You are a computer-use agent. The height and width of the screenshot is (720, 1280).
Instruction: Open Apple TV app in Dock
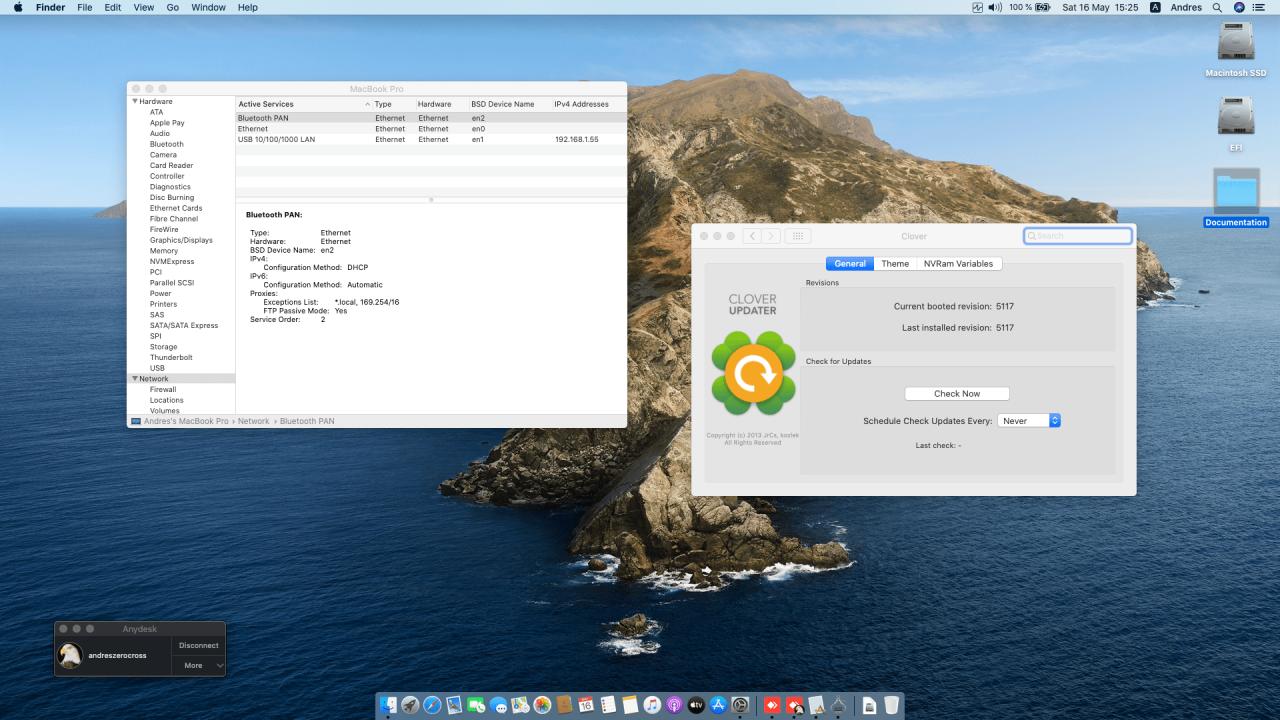[x=696, y=705]
